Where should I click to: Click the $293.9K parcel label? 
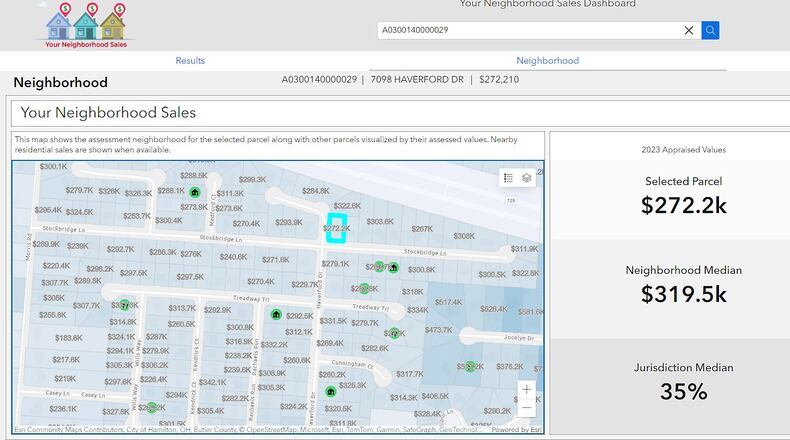point(289,222)
